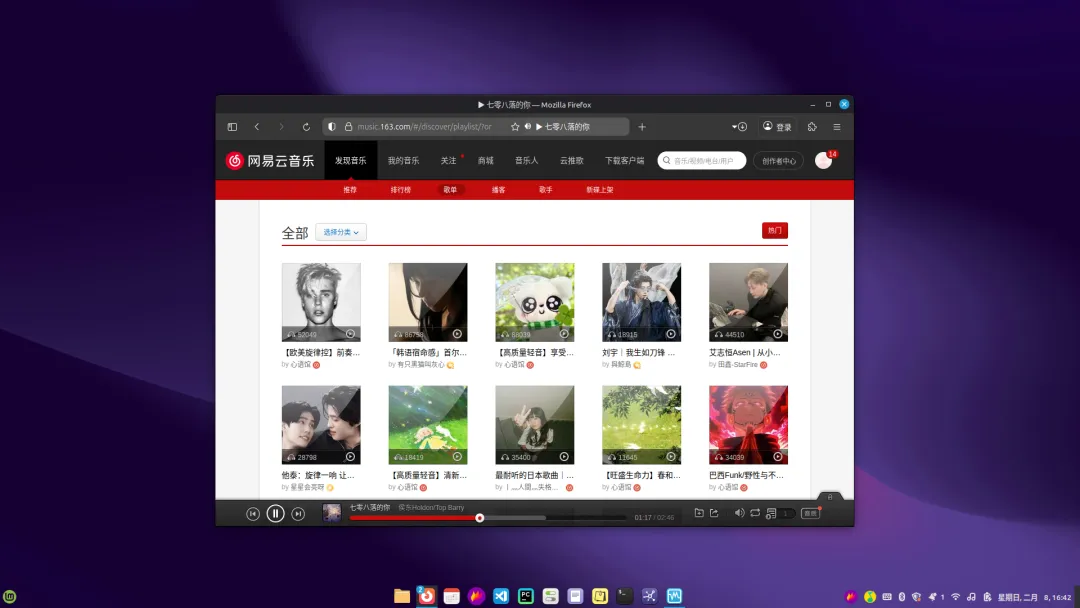The image size is (1080, 608).
Task: Play the 艾志恒Asen playlist via its play icon
Action: tap(778, 334)
